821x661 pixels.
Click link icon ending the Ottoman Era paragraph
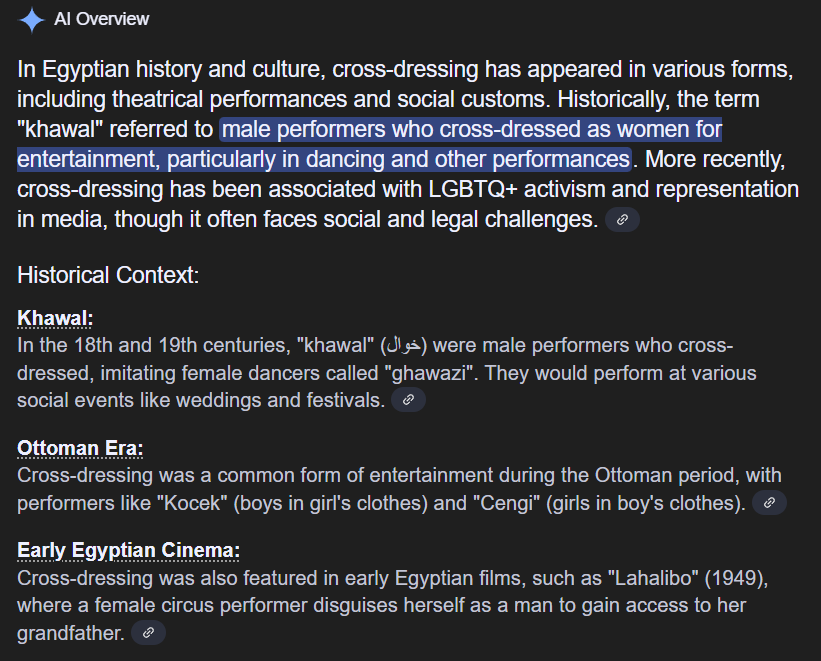pos(769,503)
